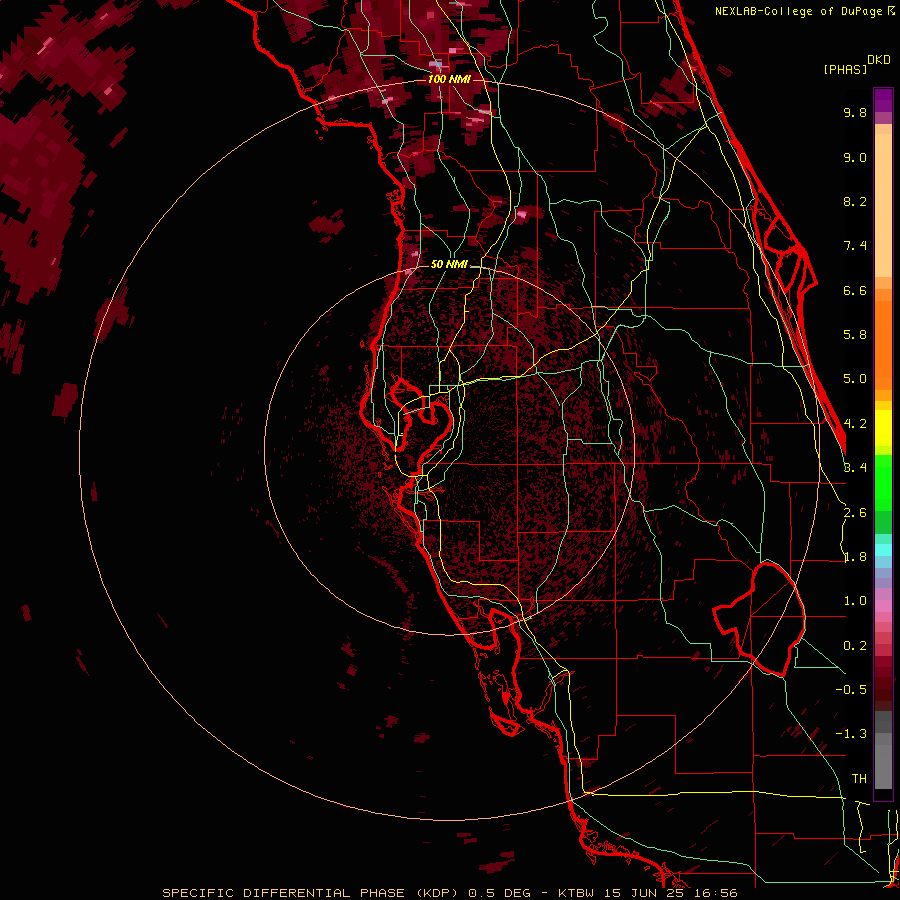Image resolution: width=900 pixels, height=900 pixels.
Task: Click the 4.2 scale value
Action: [x=855, y=424]
